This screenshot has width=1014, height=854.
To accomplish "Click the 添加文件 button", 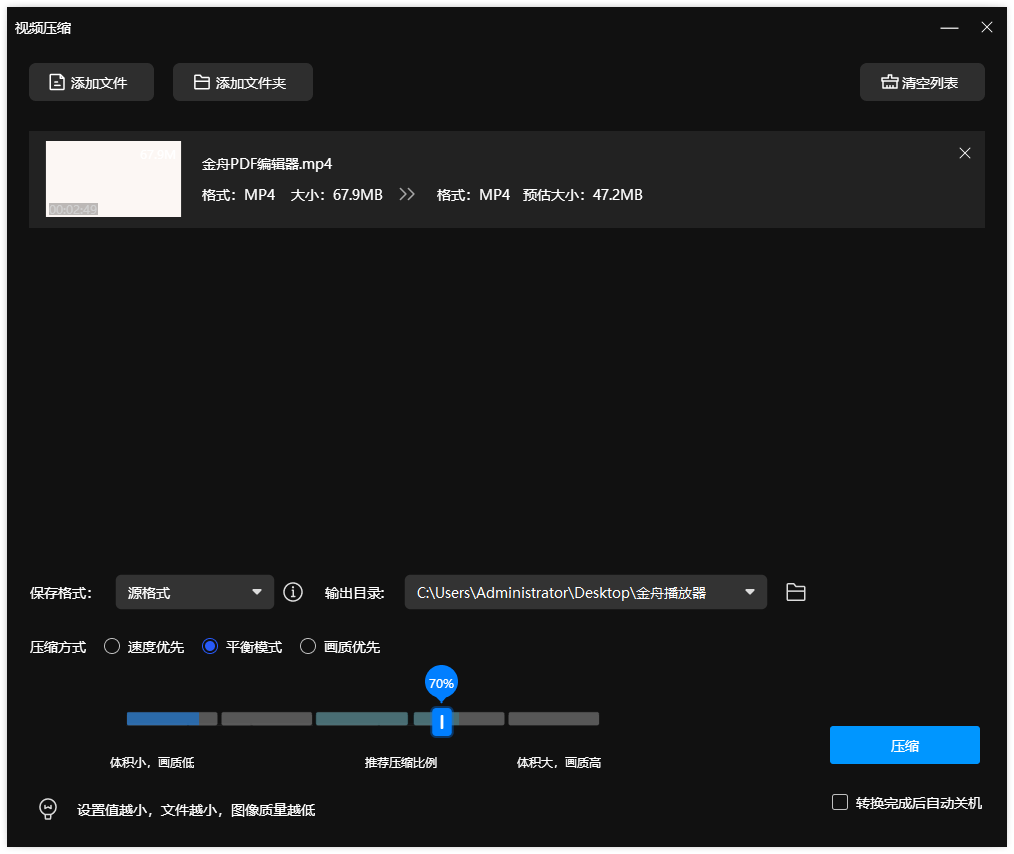I will pyautogui.click(x=91, y=82).
